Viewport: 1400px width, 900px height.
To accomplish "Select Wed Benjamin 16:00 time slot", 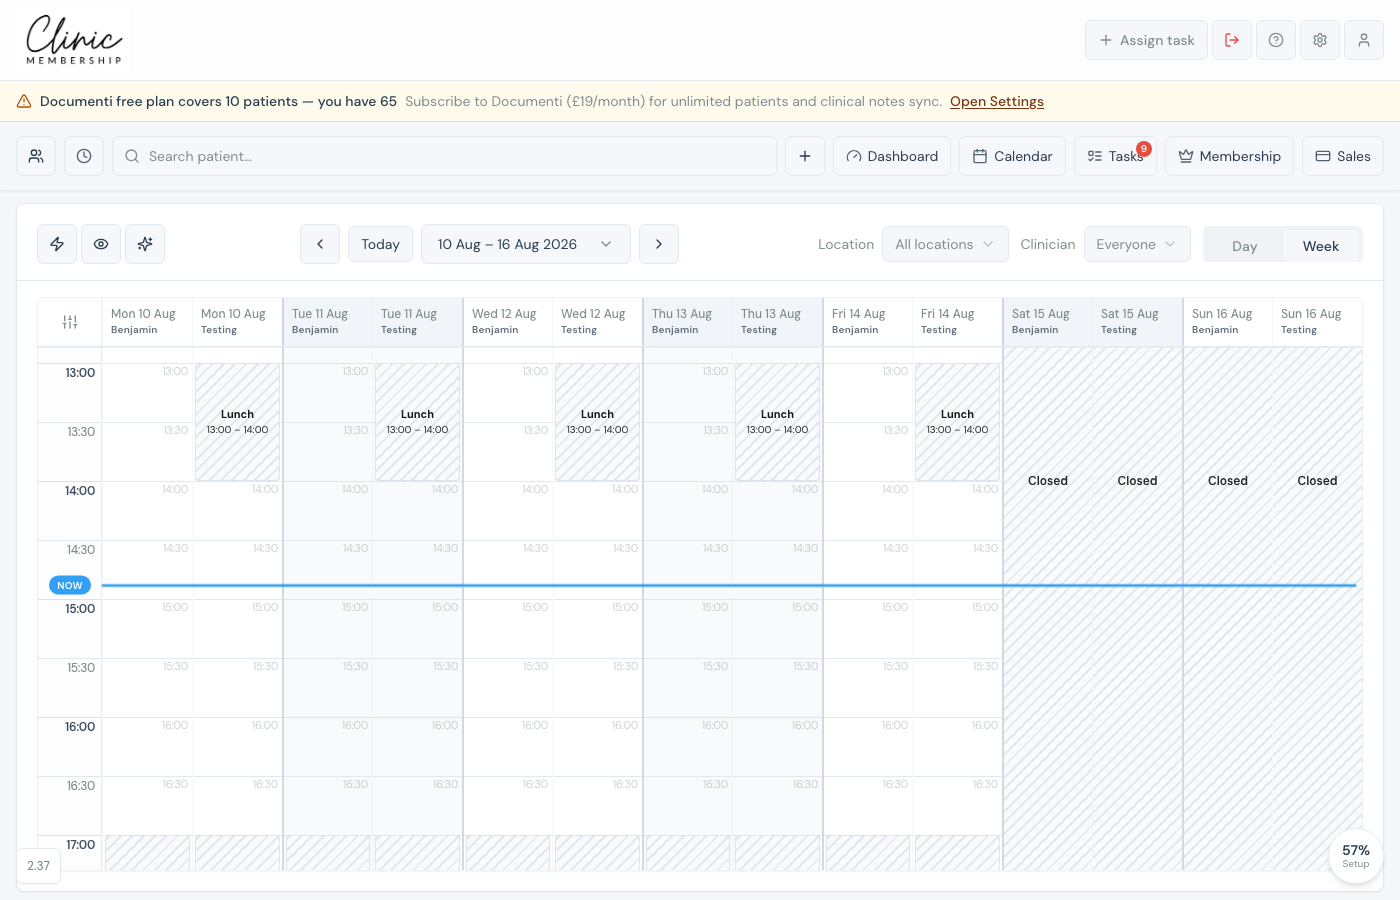I will click(x=507, y=747).
